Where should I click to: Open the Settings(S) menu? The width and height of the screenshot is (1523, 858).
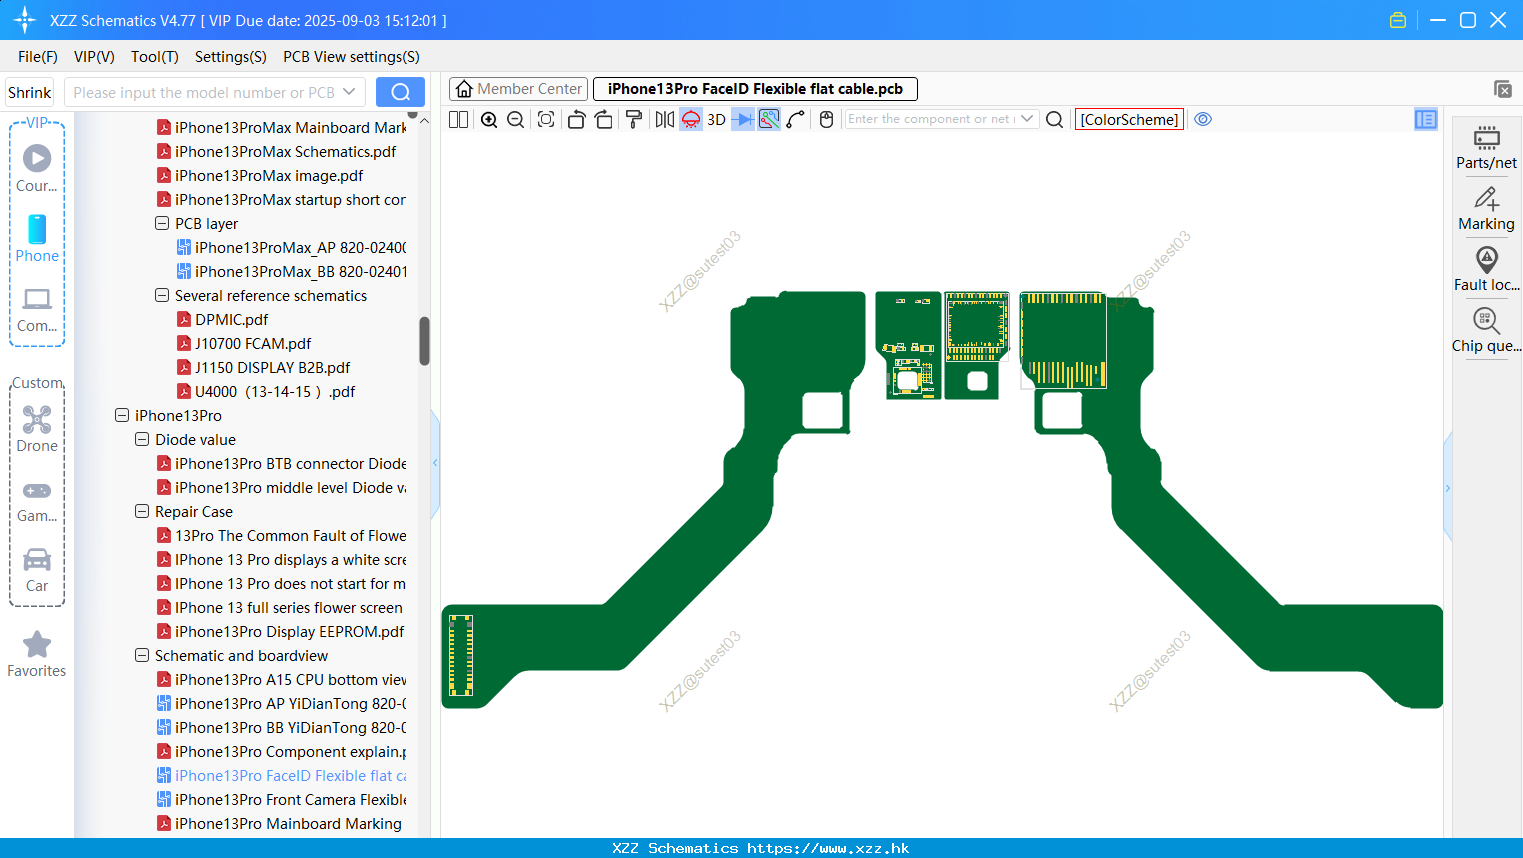(x=231, y=57)
